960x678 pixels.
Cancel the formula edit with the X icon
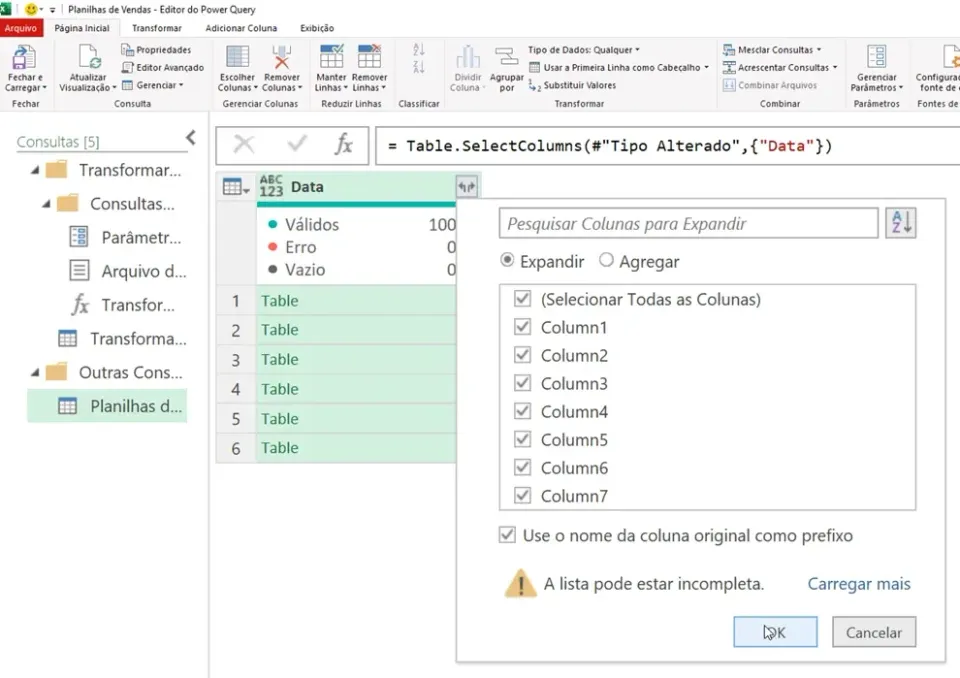pyautogui.click(x=244, y=145)
